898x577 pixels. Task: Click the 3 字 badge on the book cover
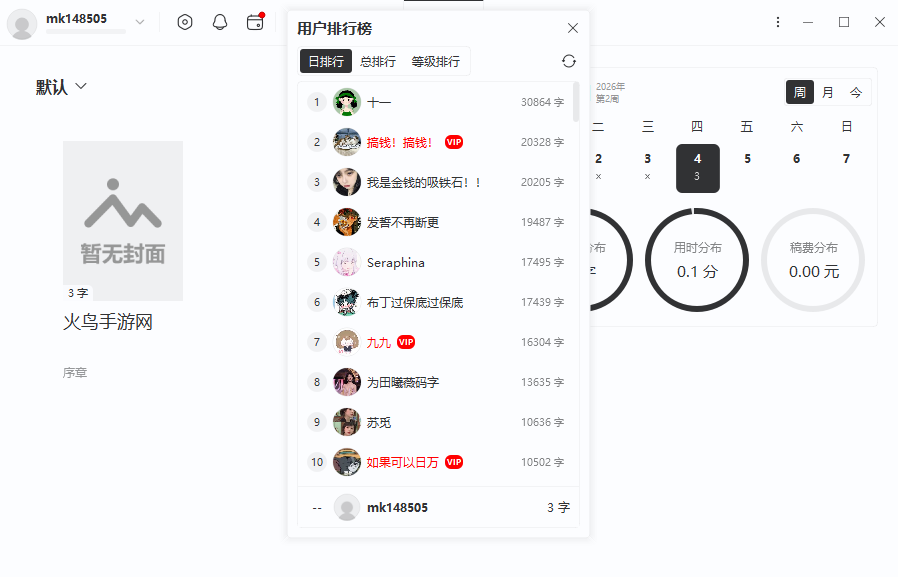(78, 293)
